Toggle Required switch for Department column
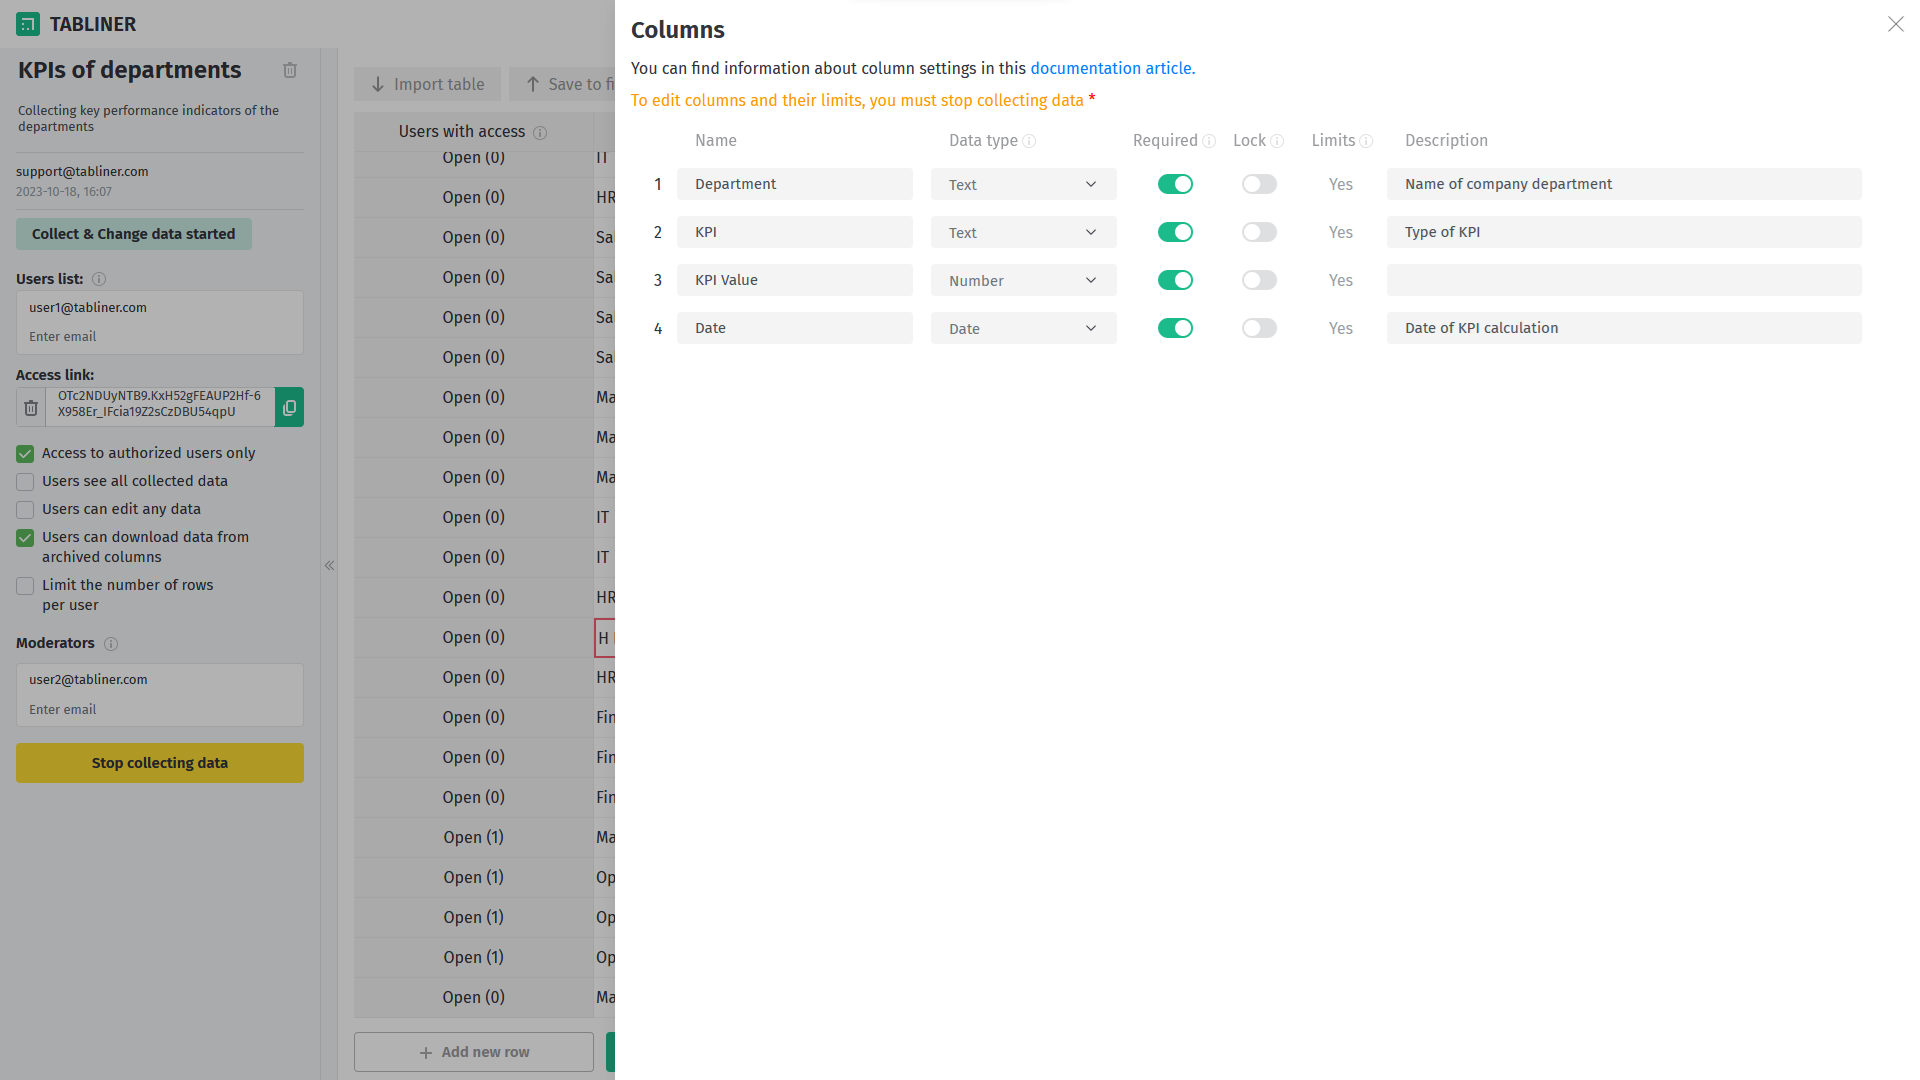Screen dimensions: 1920x1080 pyautogui.click(x=1175, y=184)
